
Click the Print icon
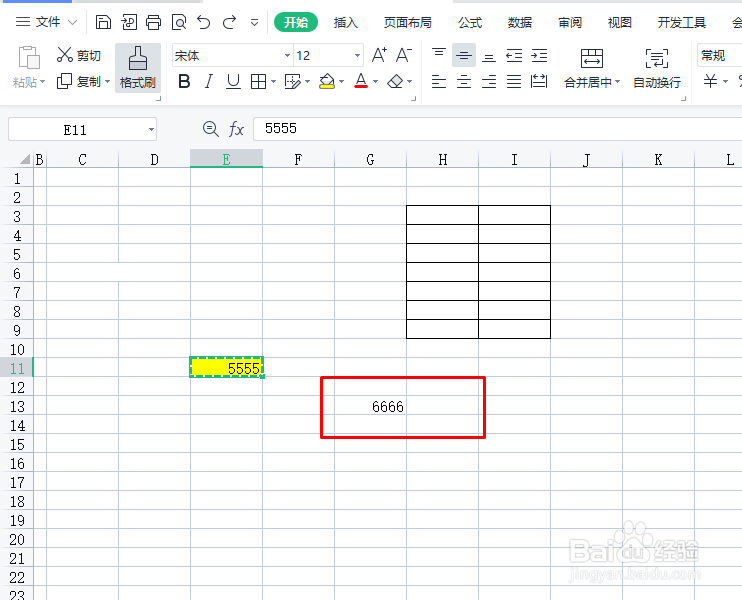pyautogui.click(x=153, y=22)
